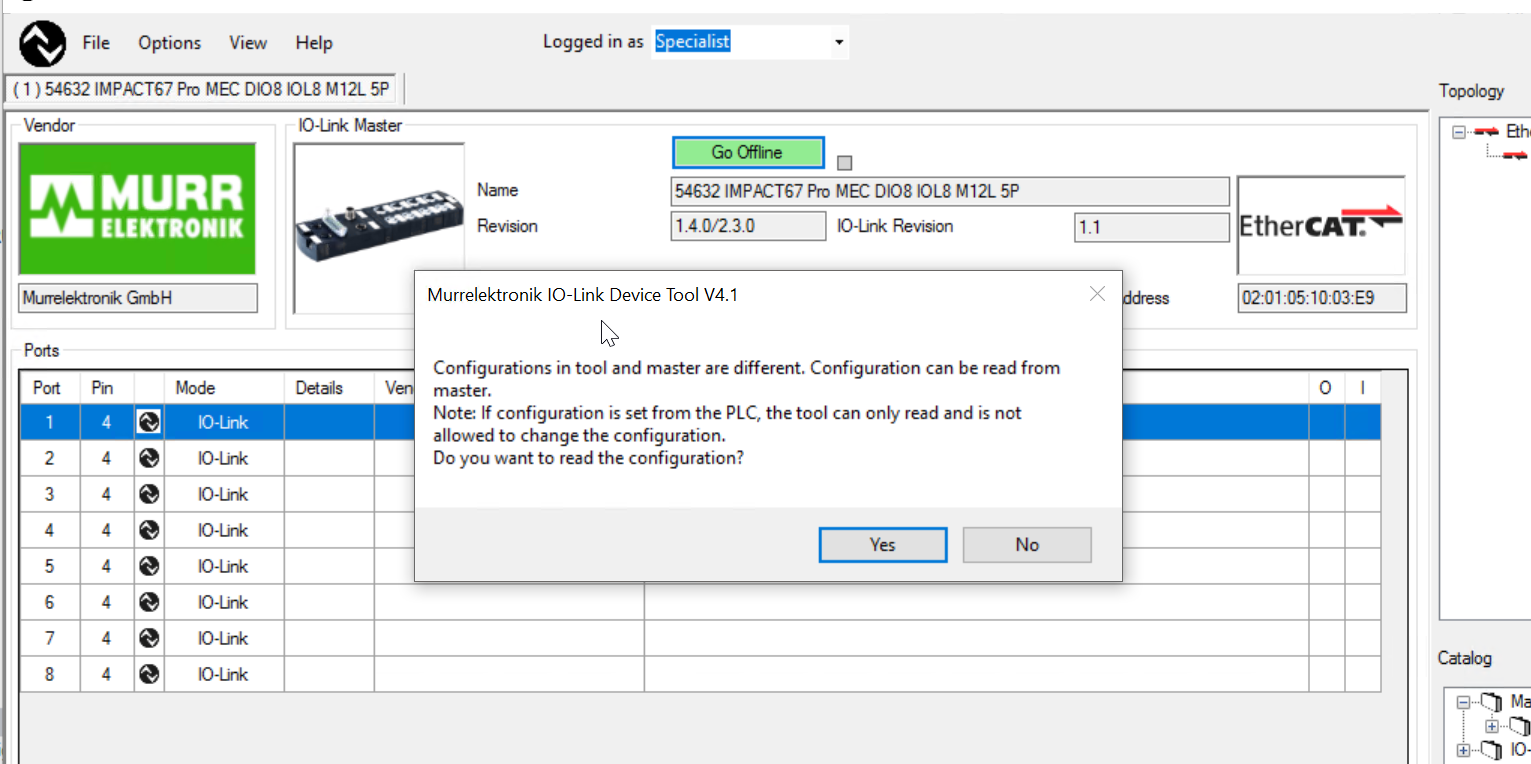Viewport: 1531px width, 764px height.
Task: Click the IO-Link icon in port 1 row
Action: (x=149, y=422)
